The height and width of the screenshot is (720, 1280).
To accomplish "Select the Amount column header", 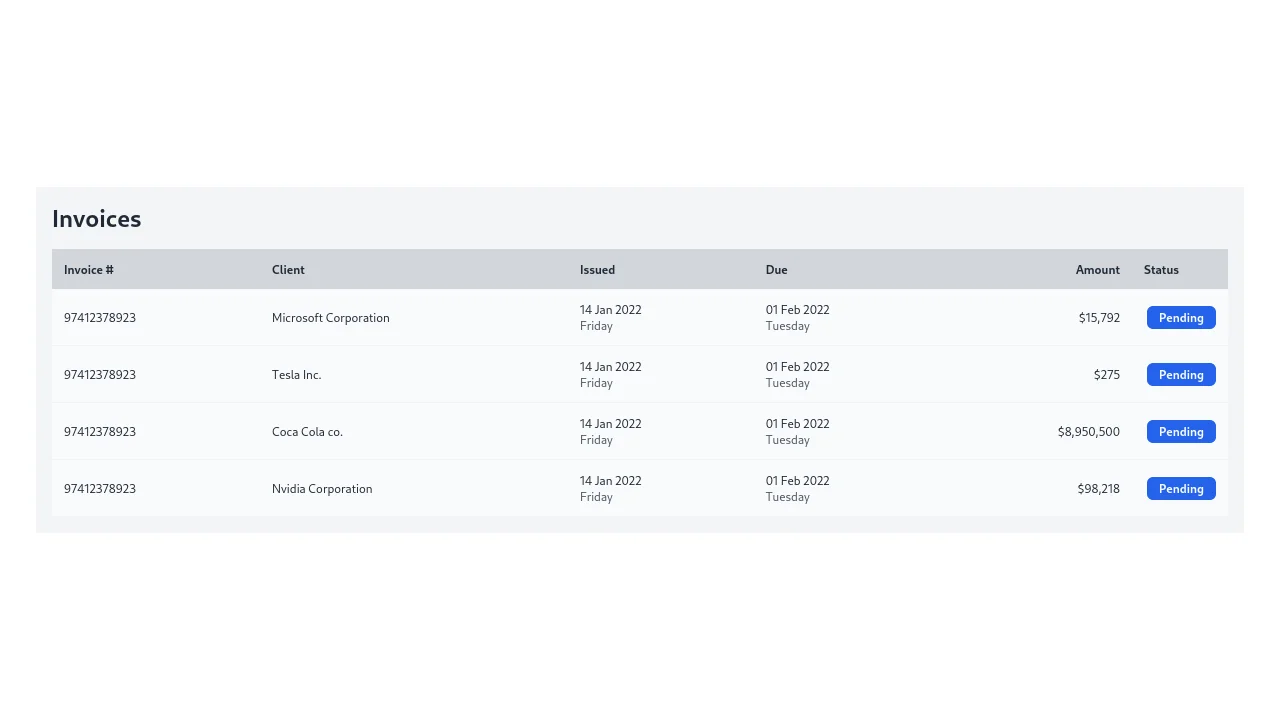I will pyautogui.click(x=1097, y=270).
